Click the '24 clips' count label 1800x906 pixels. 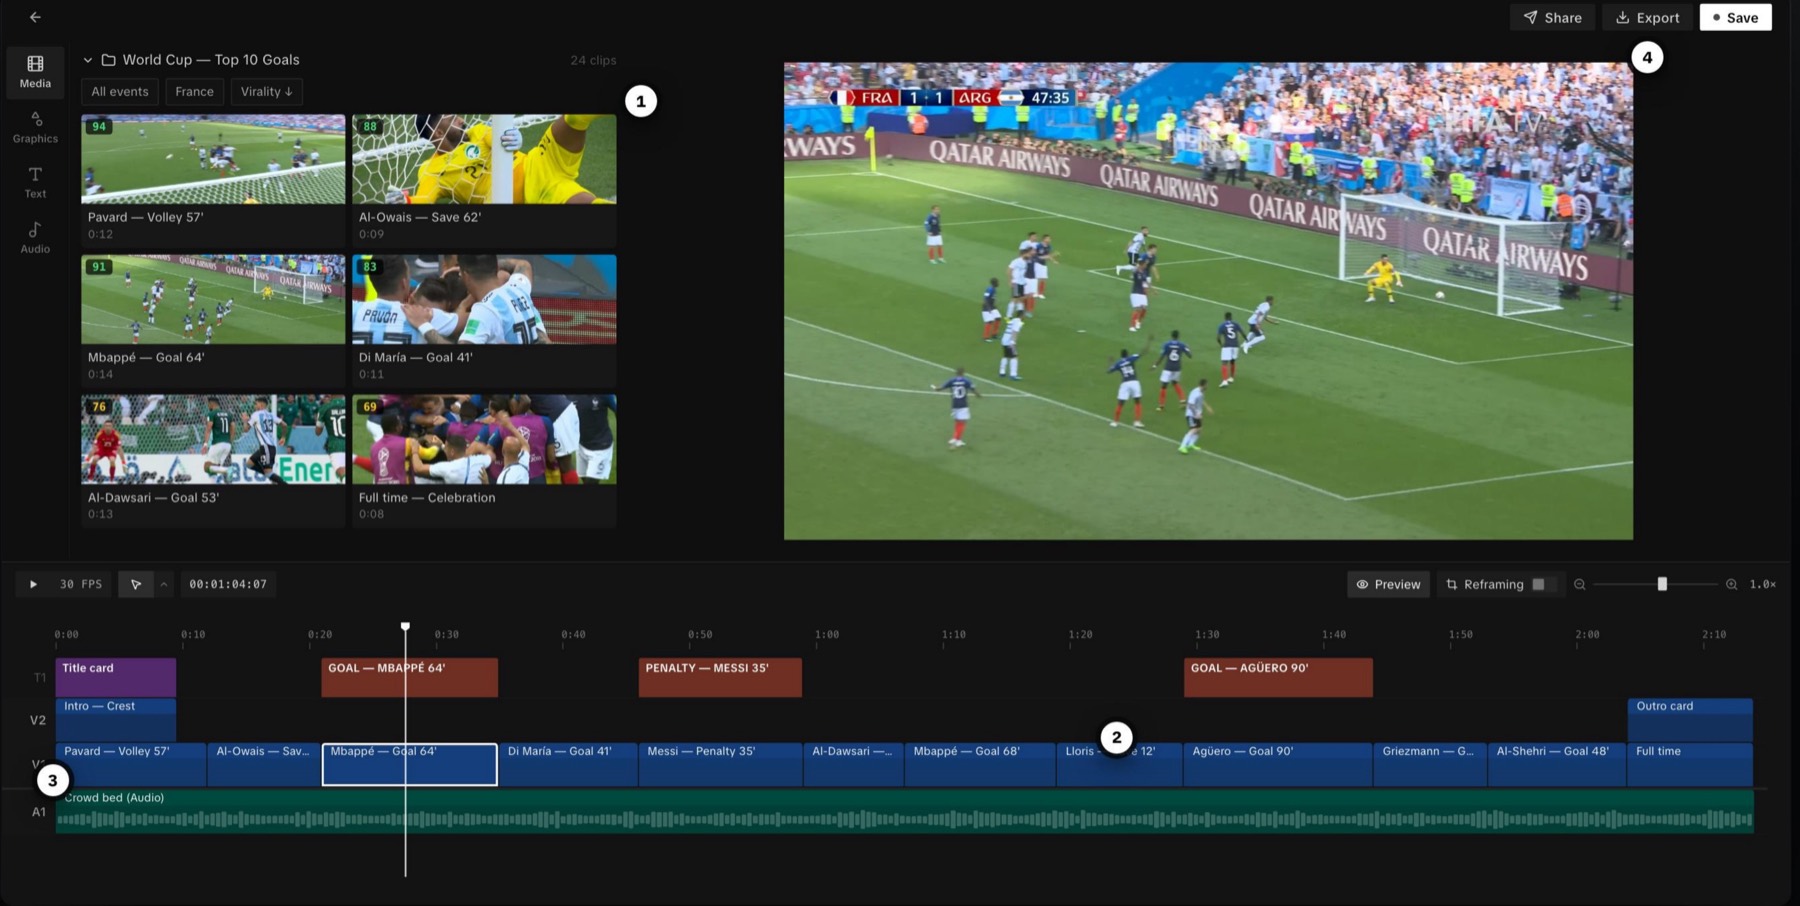[x=593, y=60]
